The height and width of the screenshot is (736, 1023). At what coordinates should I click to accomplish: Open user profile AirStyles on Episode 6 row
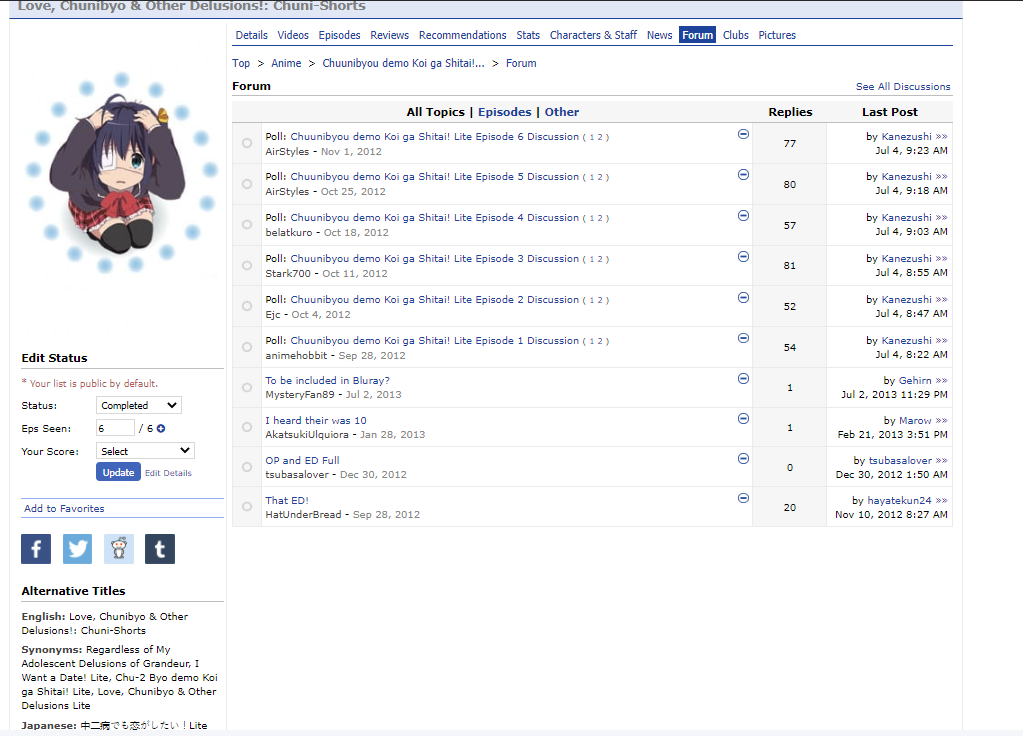point(287,151)
